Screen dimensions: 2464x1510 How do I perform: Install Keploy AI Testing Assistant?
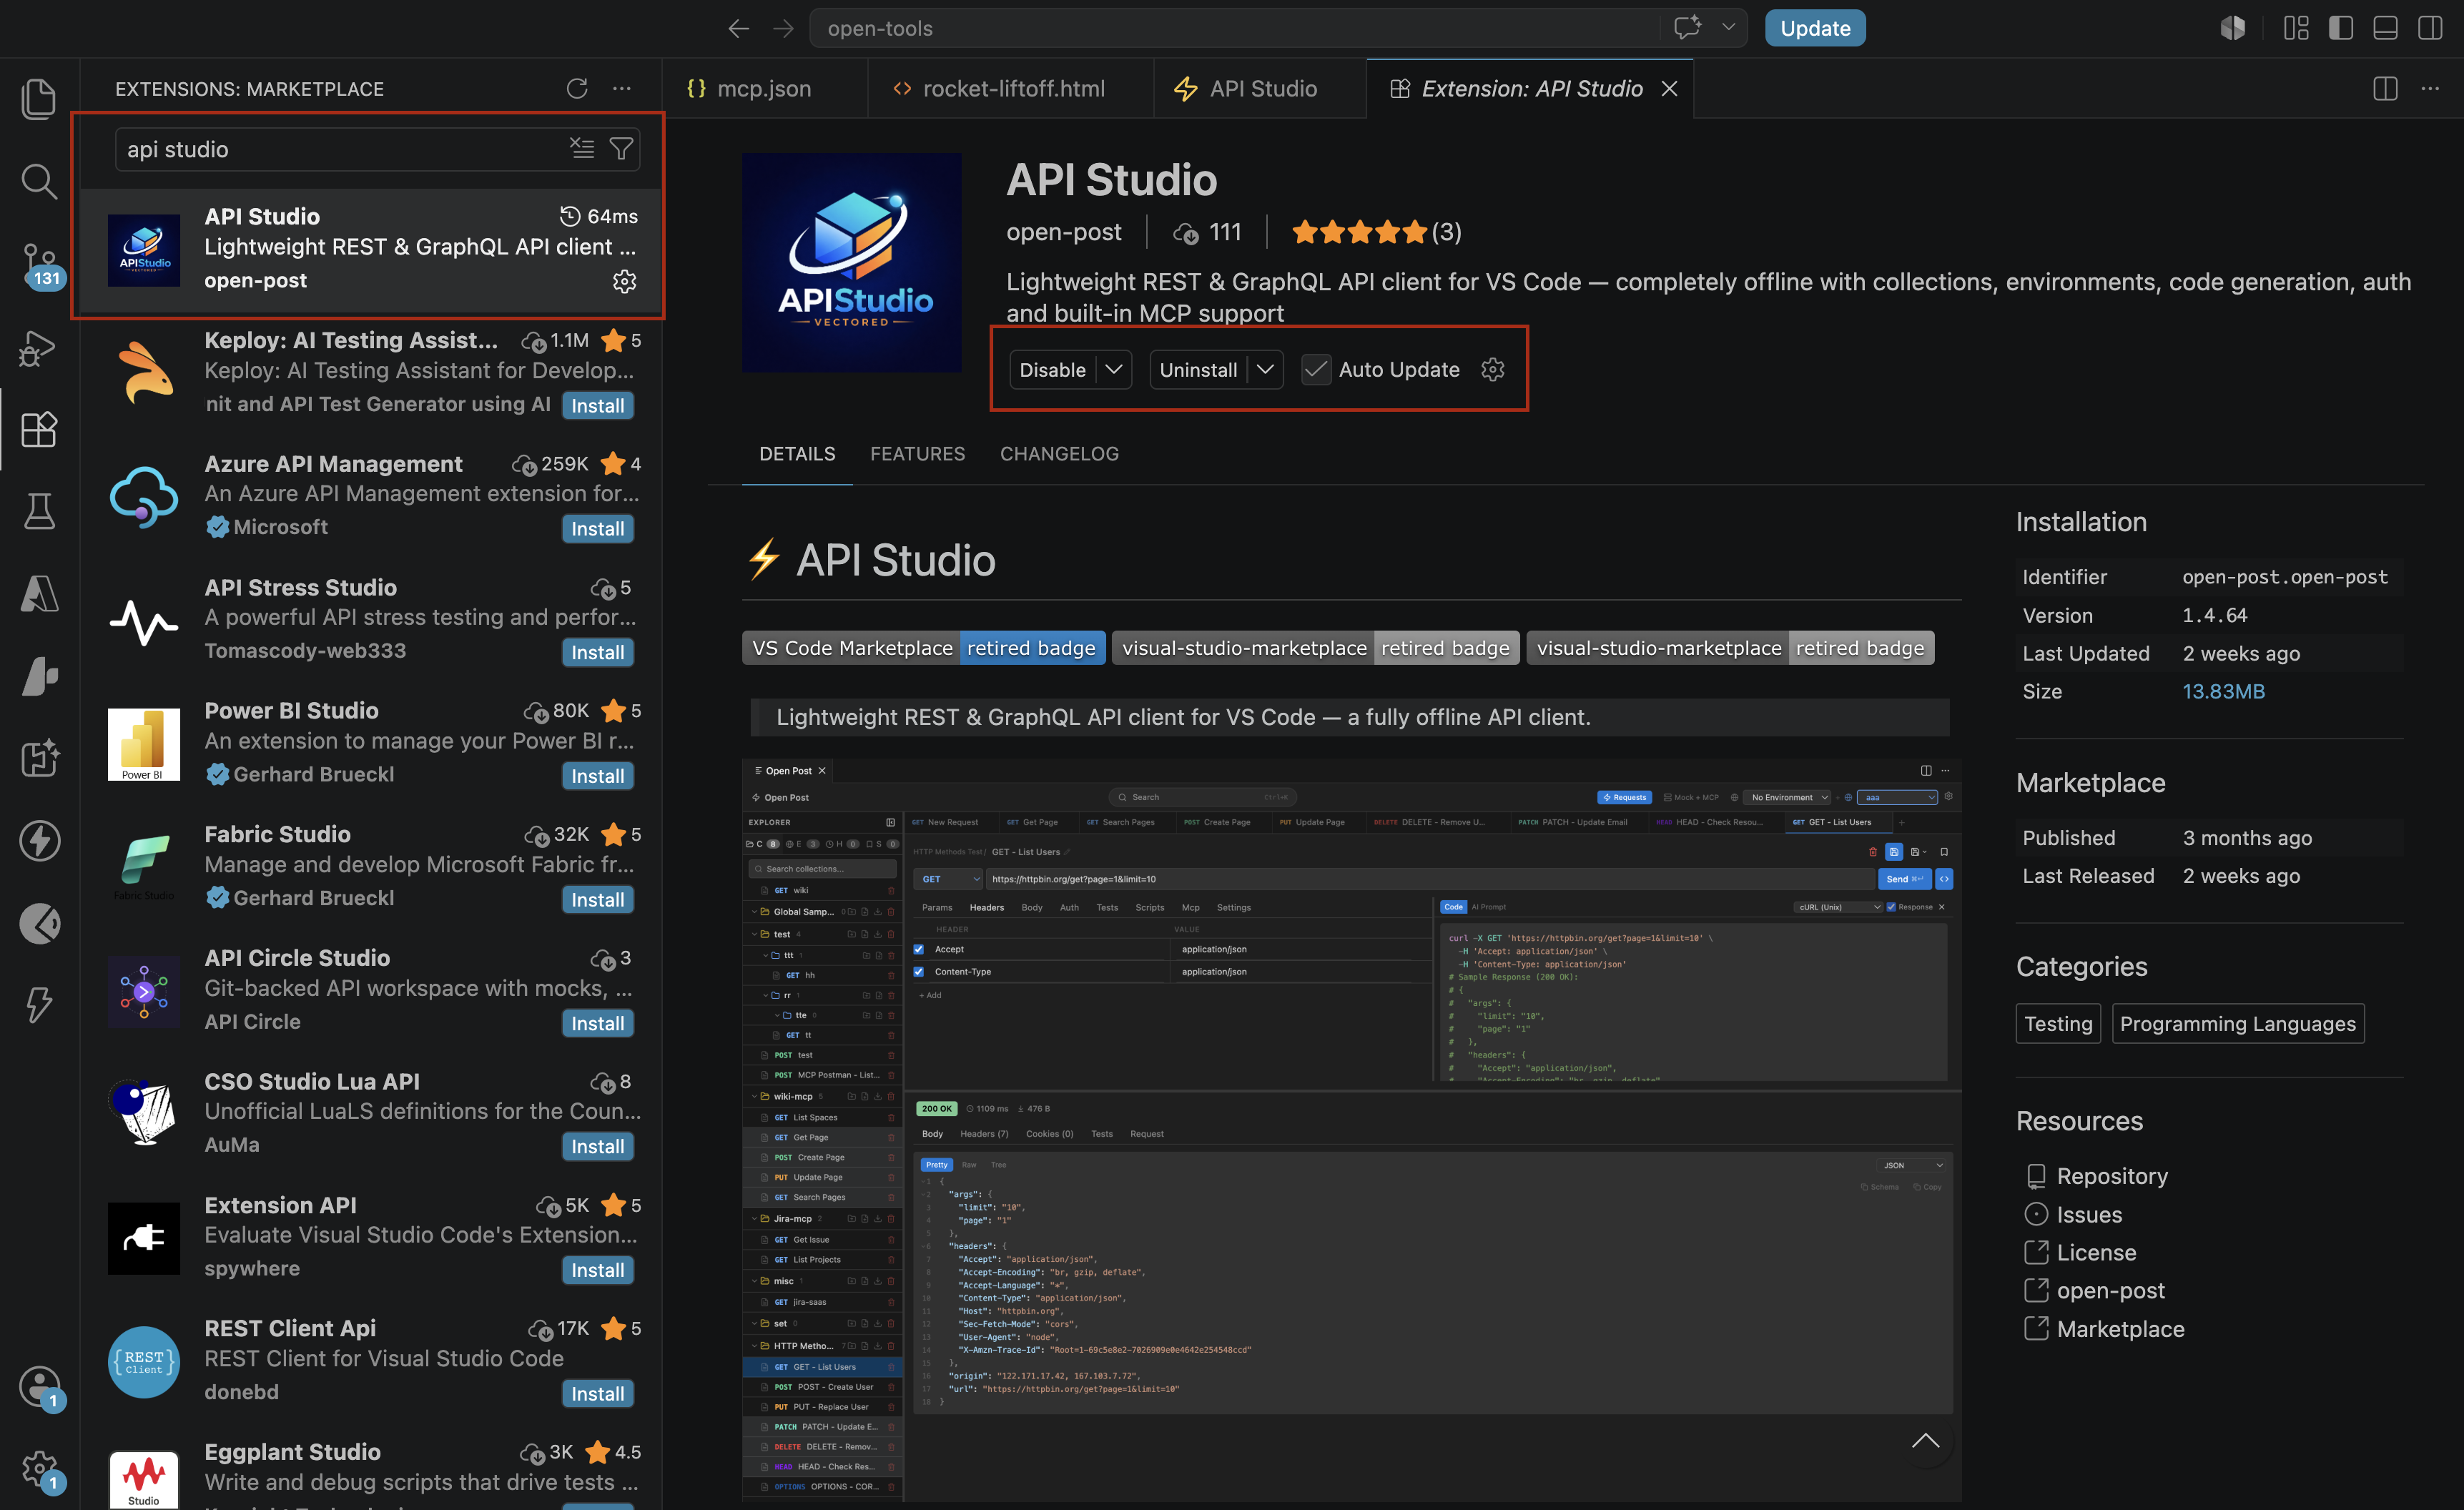(597, 405)
